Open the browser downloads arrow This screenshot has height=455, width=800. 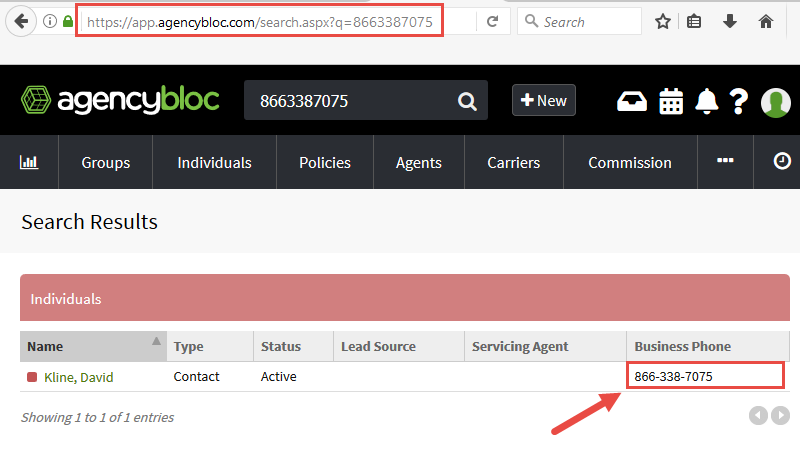[730, 21]
